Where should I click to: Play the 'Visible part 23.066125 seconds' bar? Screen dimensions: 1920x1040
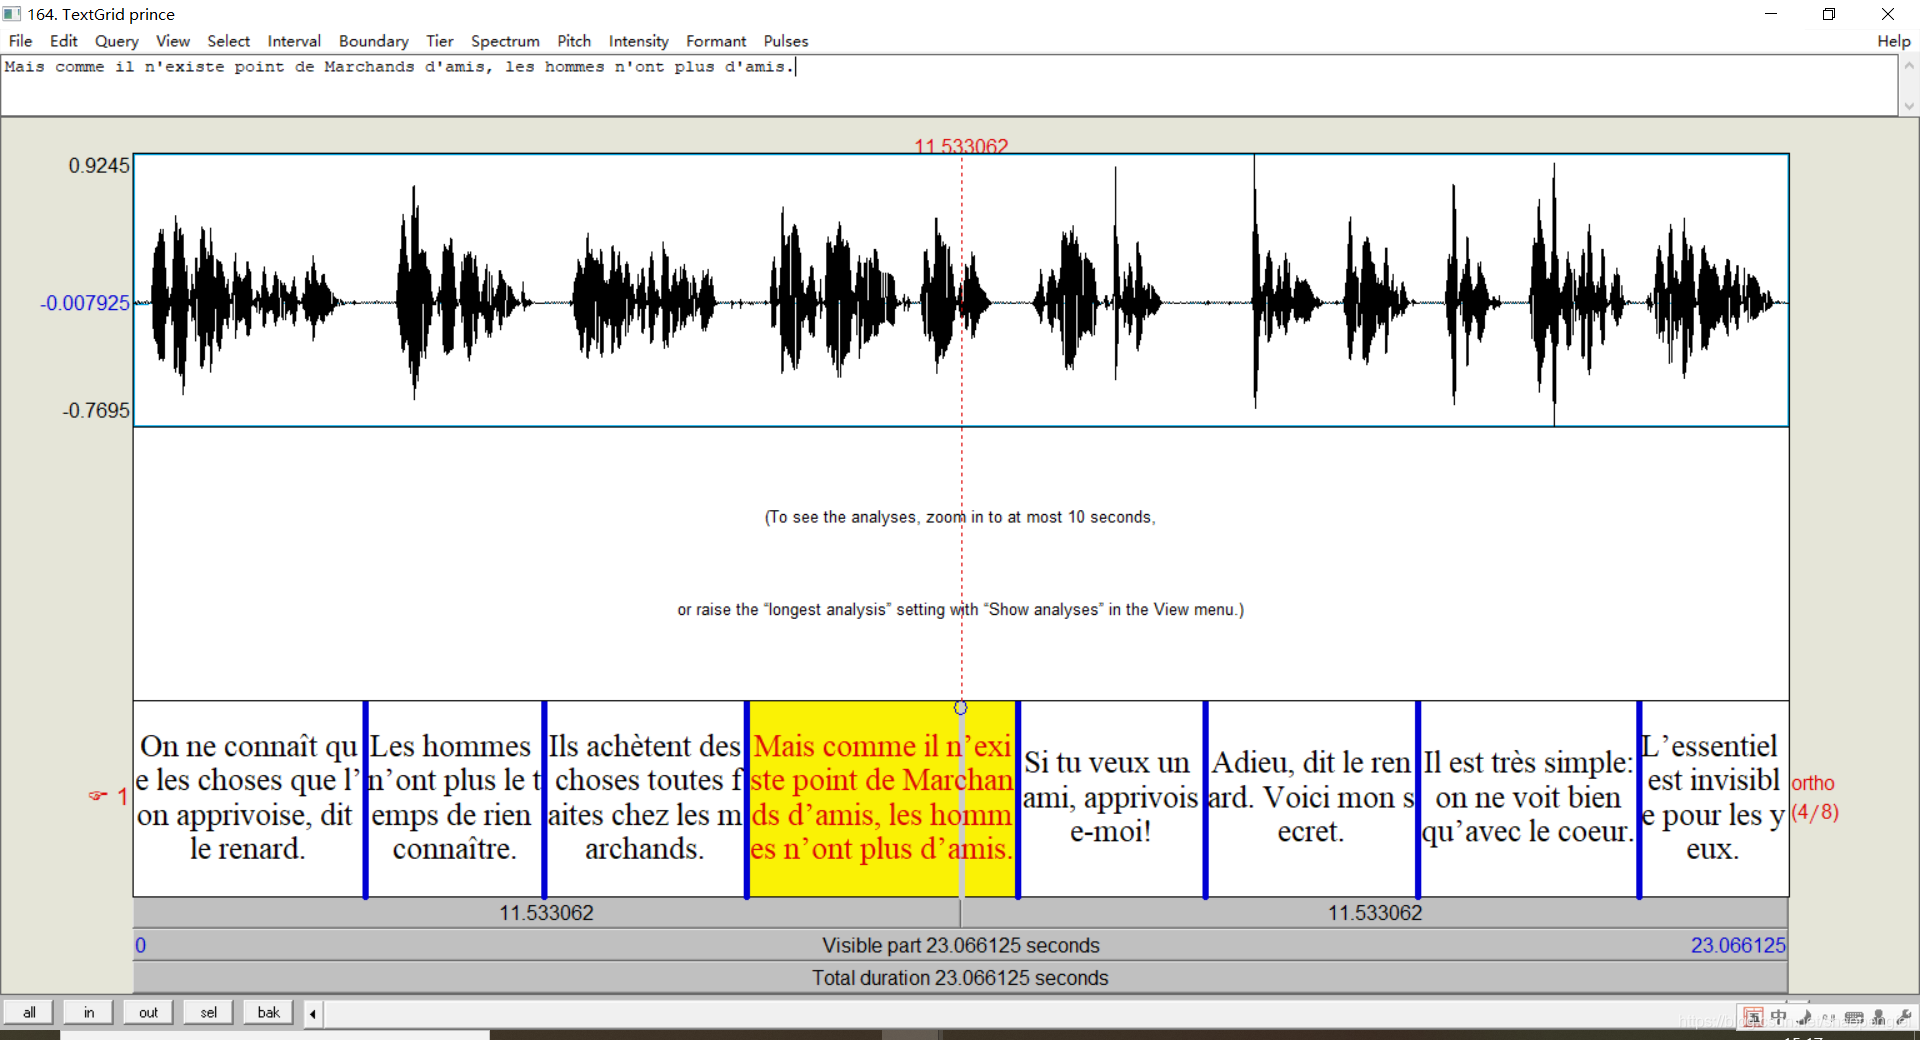pos(960,945)
